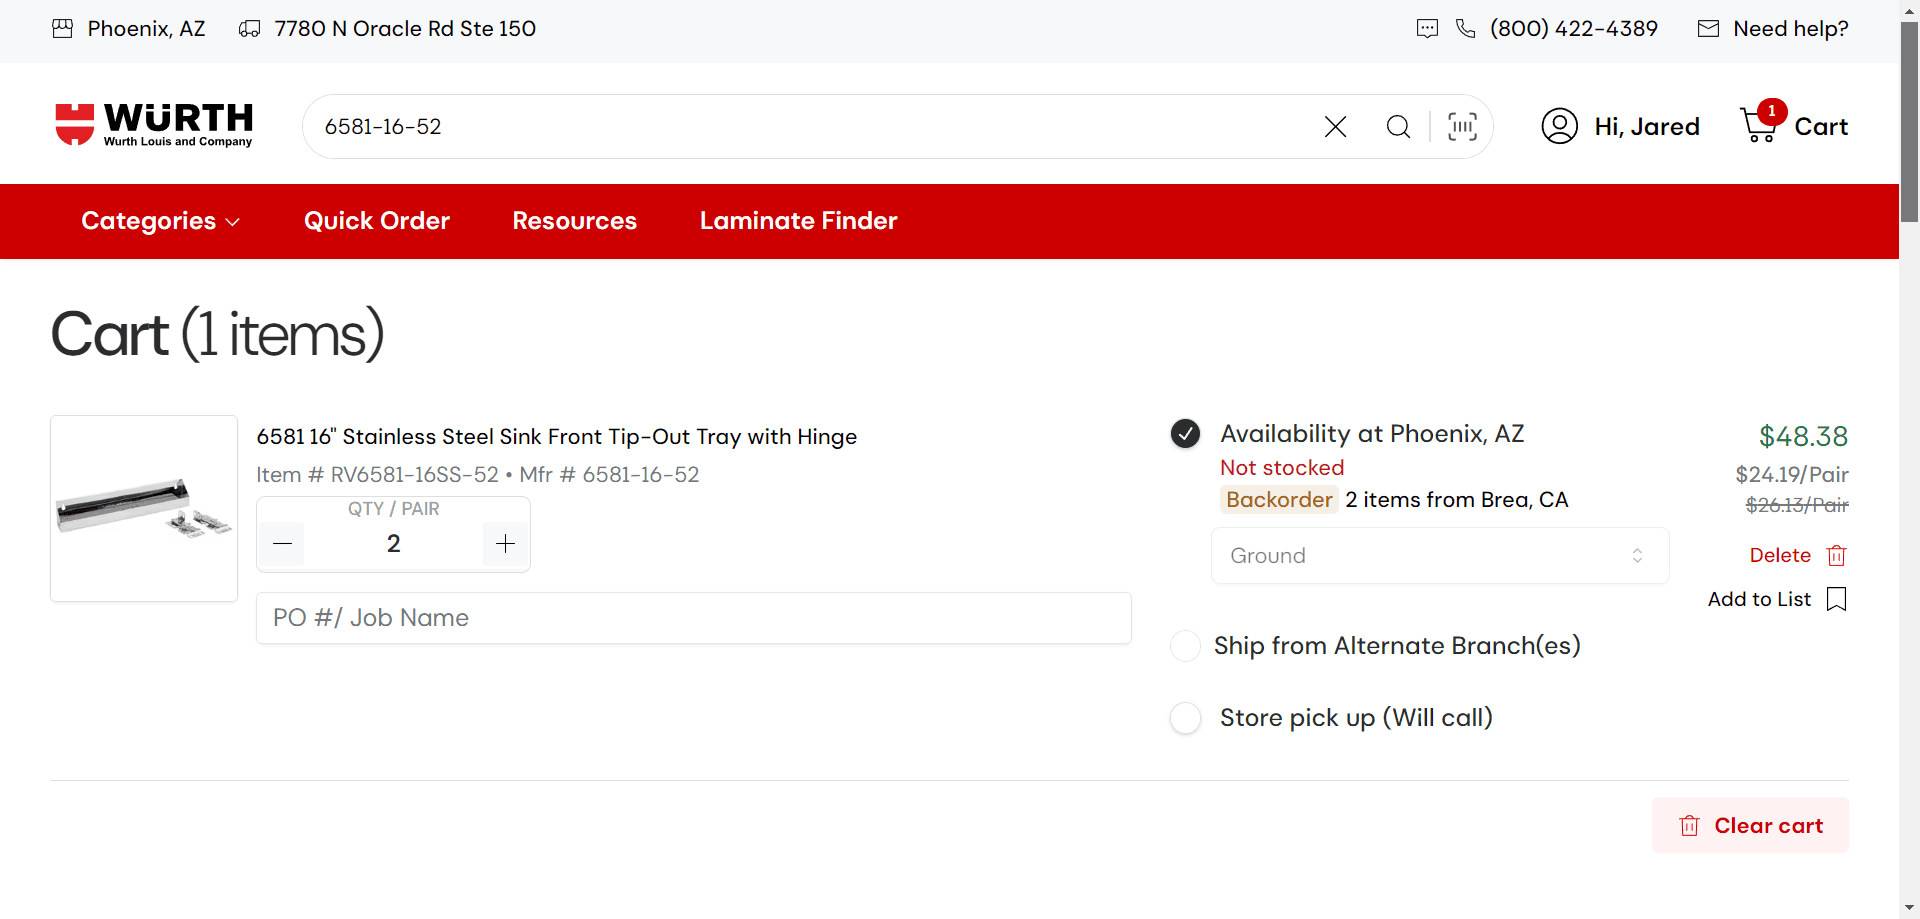Click the phone icon beside (800) 422-4389
Image resolution: width=1920 pixels, height=919 pixels.
[x=1465, y=29]
